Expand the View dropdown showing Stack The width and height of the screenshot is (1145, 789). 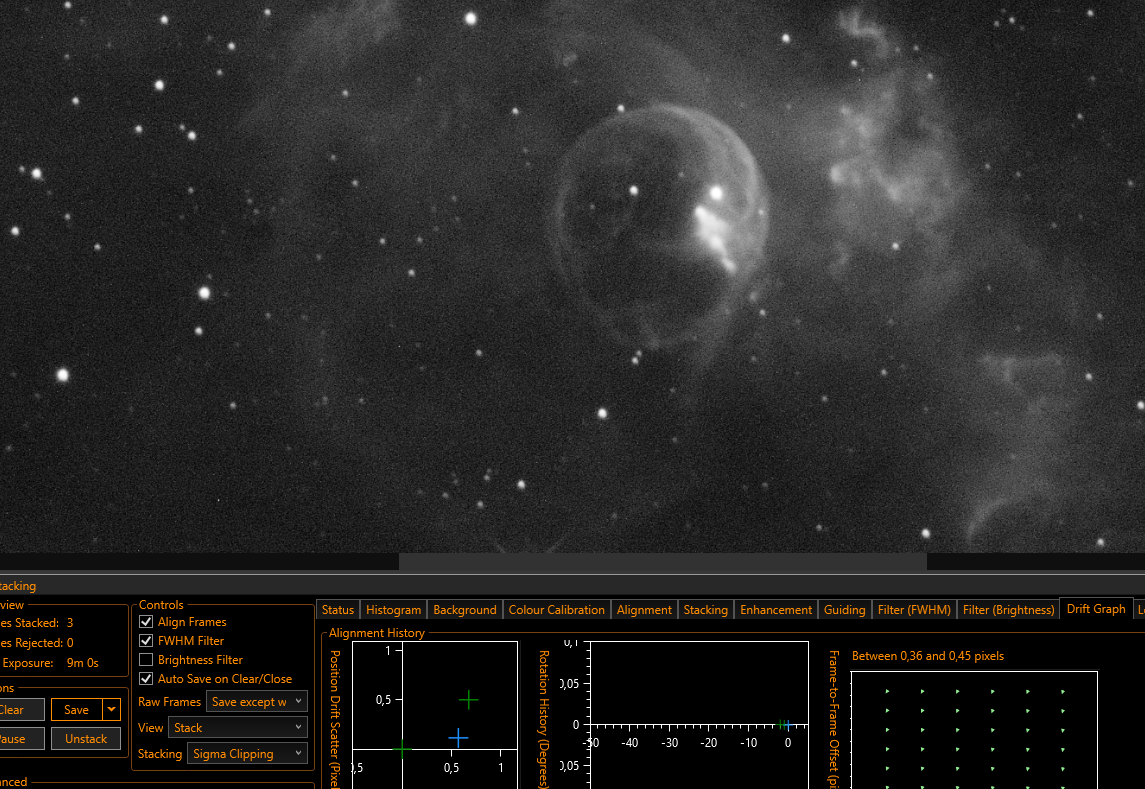[x=237, y=728]
